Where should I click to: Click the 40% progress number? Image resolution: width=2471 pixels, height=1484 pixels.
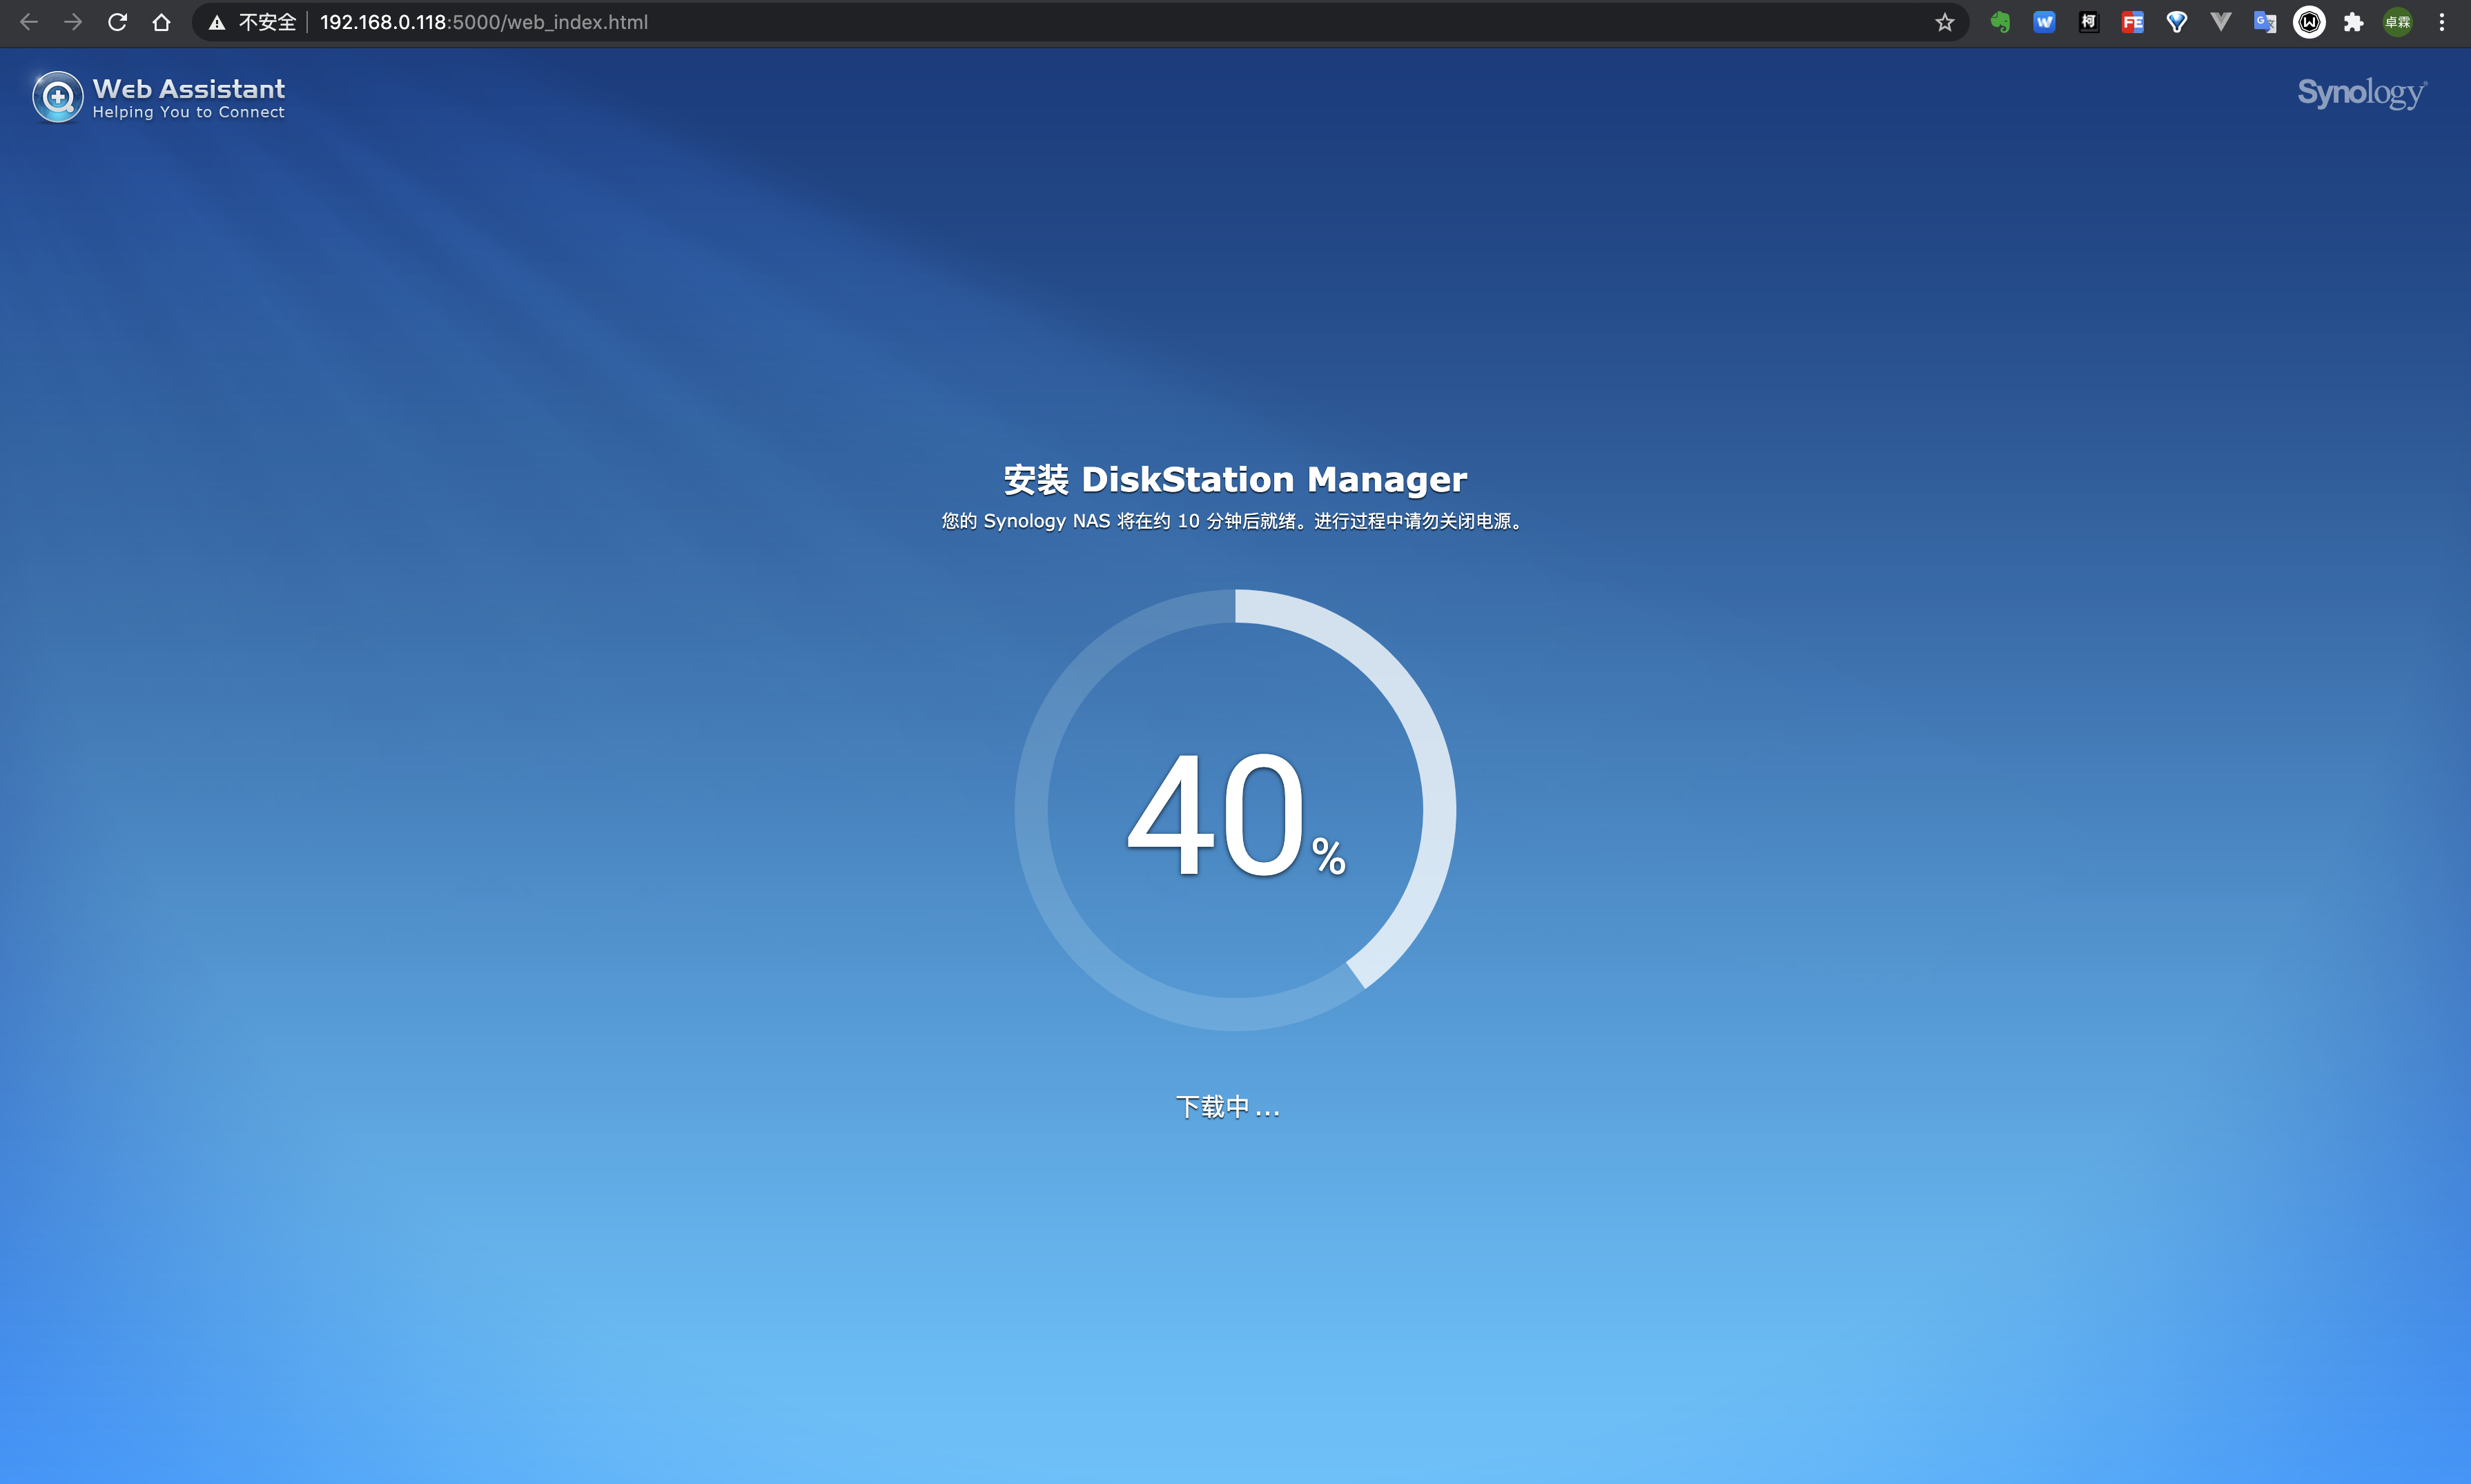coord(1235,815)
